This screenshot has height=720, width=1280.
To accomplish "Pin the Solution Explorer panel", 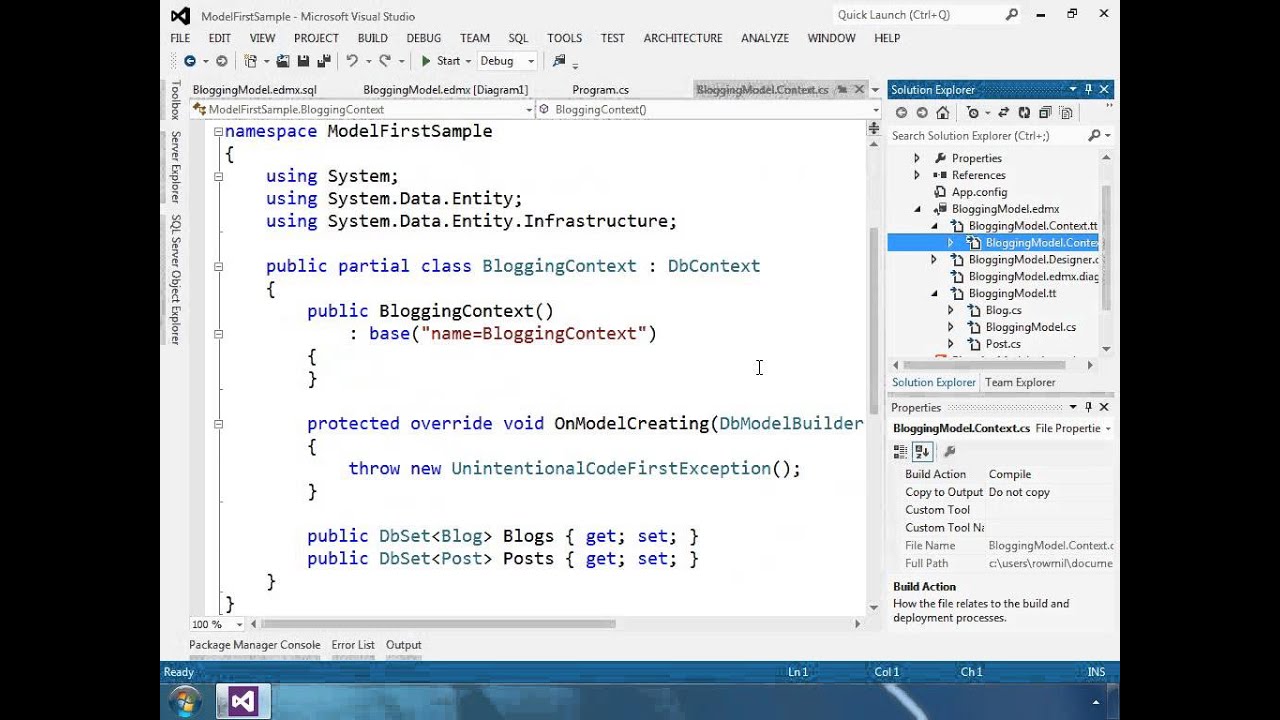I will (1088, 89).
